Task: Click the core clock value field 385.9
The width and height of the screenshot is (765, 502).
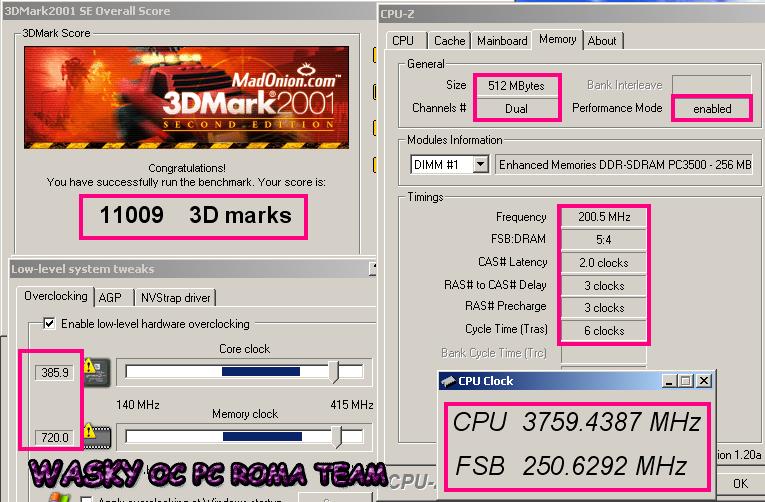Action: click(x=55, y=373)
